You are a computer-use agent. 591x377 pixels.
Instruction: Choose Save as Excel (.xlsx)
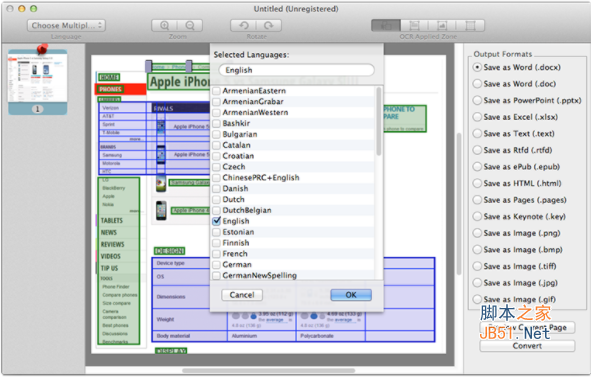pyautogui.click(x=477, y=117)
